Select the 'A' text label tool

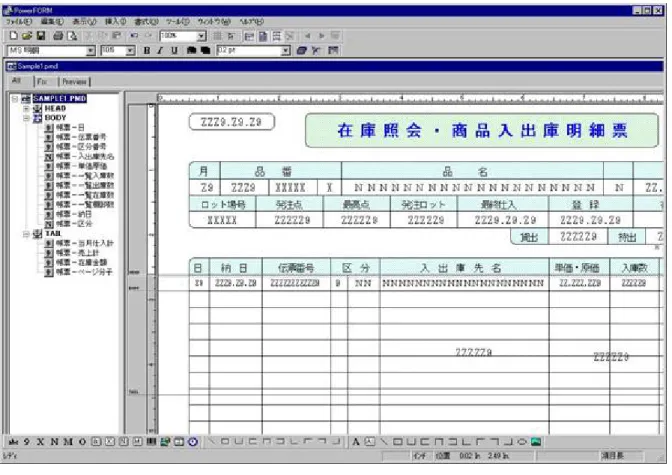[356, 442]
